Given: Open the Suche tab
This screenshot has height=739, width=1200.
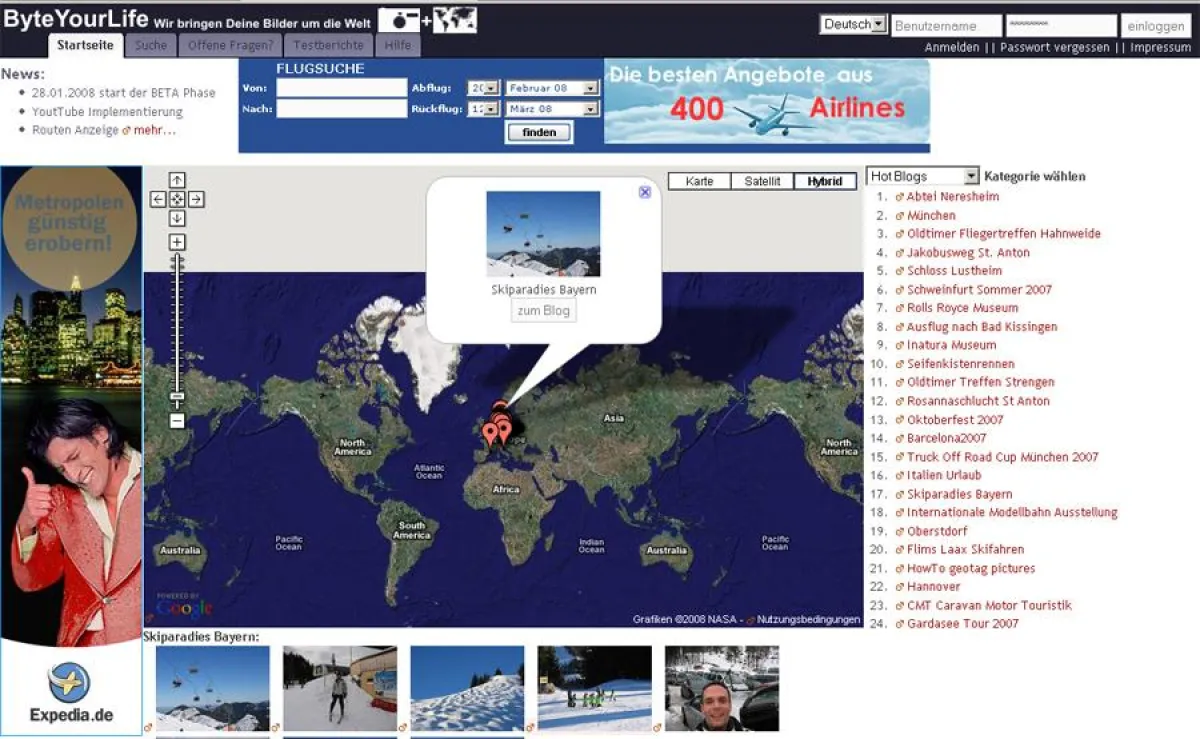Looking at the screenshot, I should click(151, 45).
